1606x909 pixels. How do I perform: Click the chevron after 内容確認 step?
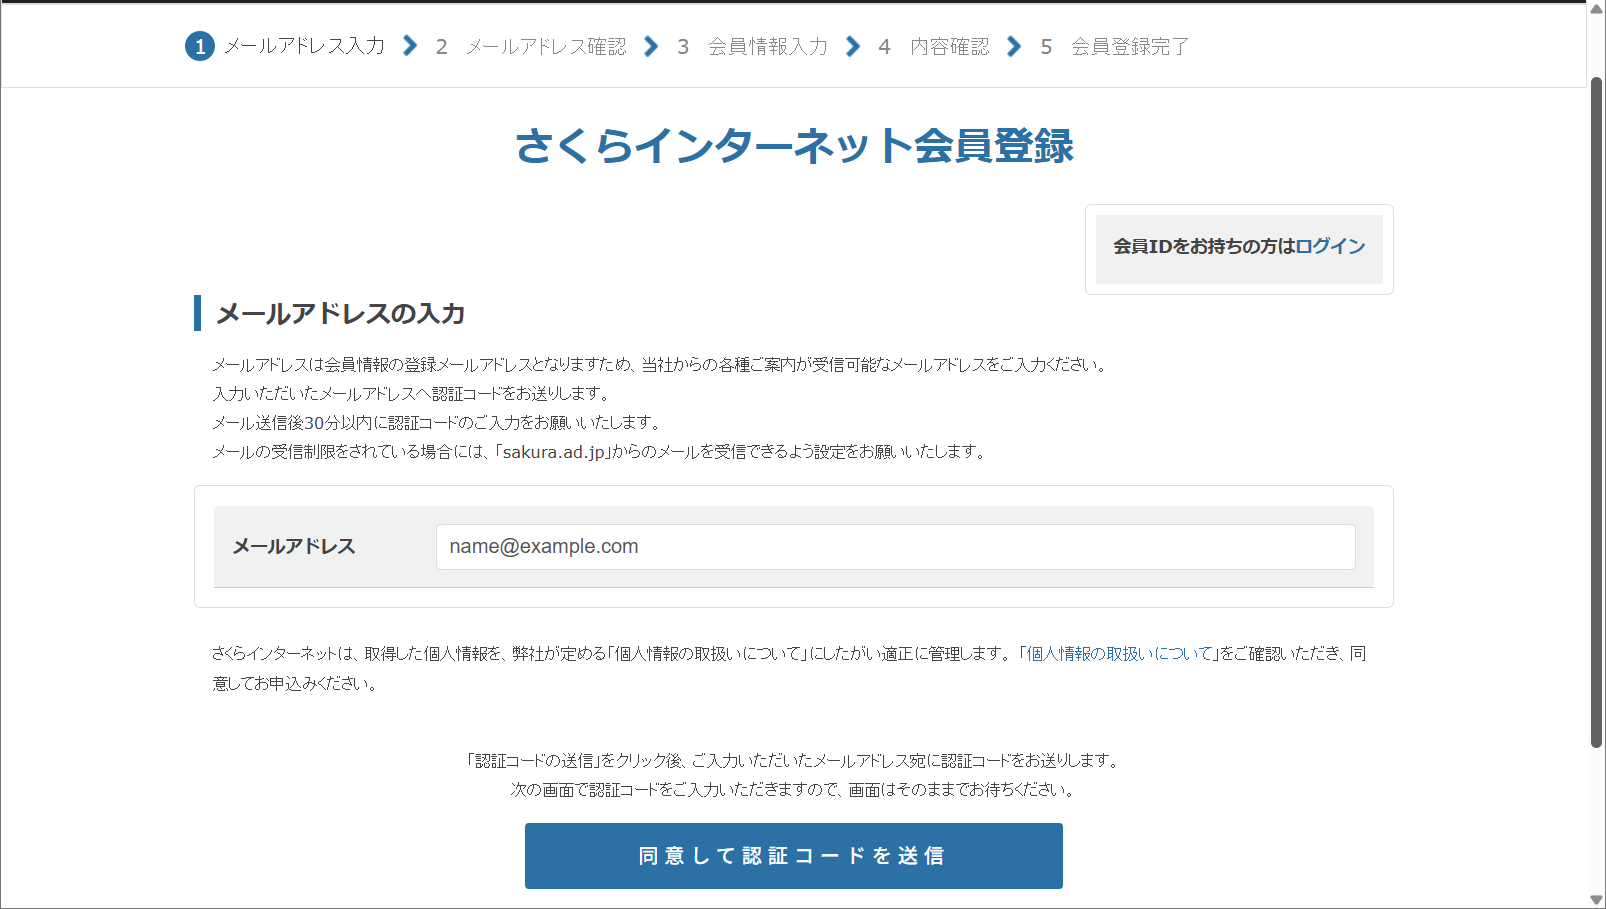tap(1014, 46)
